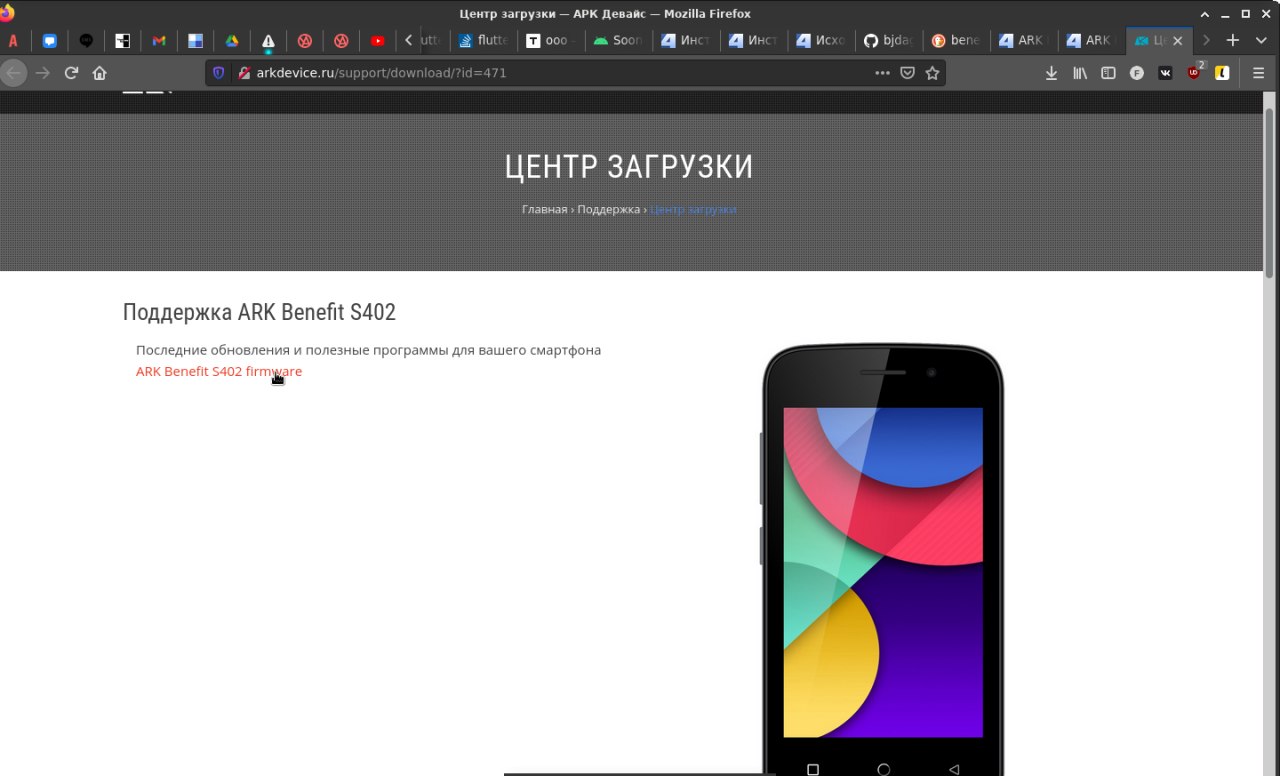1280x776 pixels.
Task: Open the black speech bubble pinned tab
Action: (x=86, y=41)
